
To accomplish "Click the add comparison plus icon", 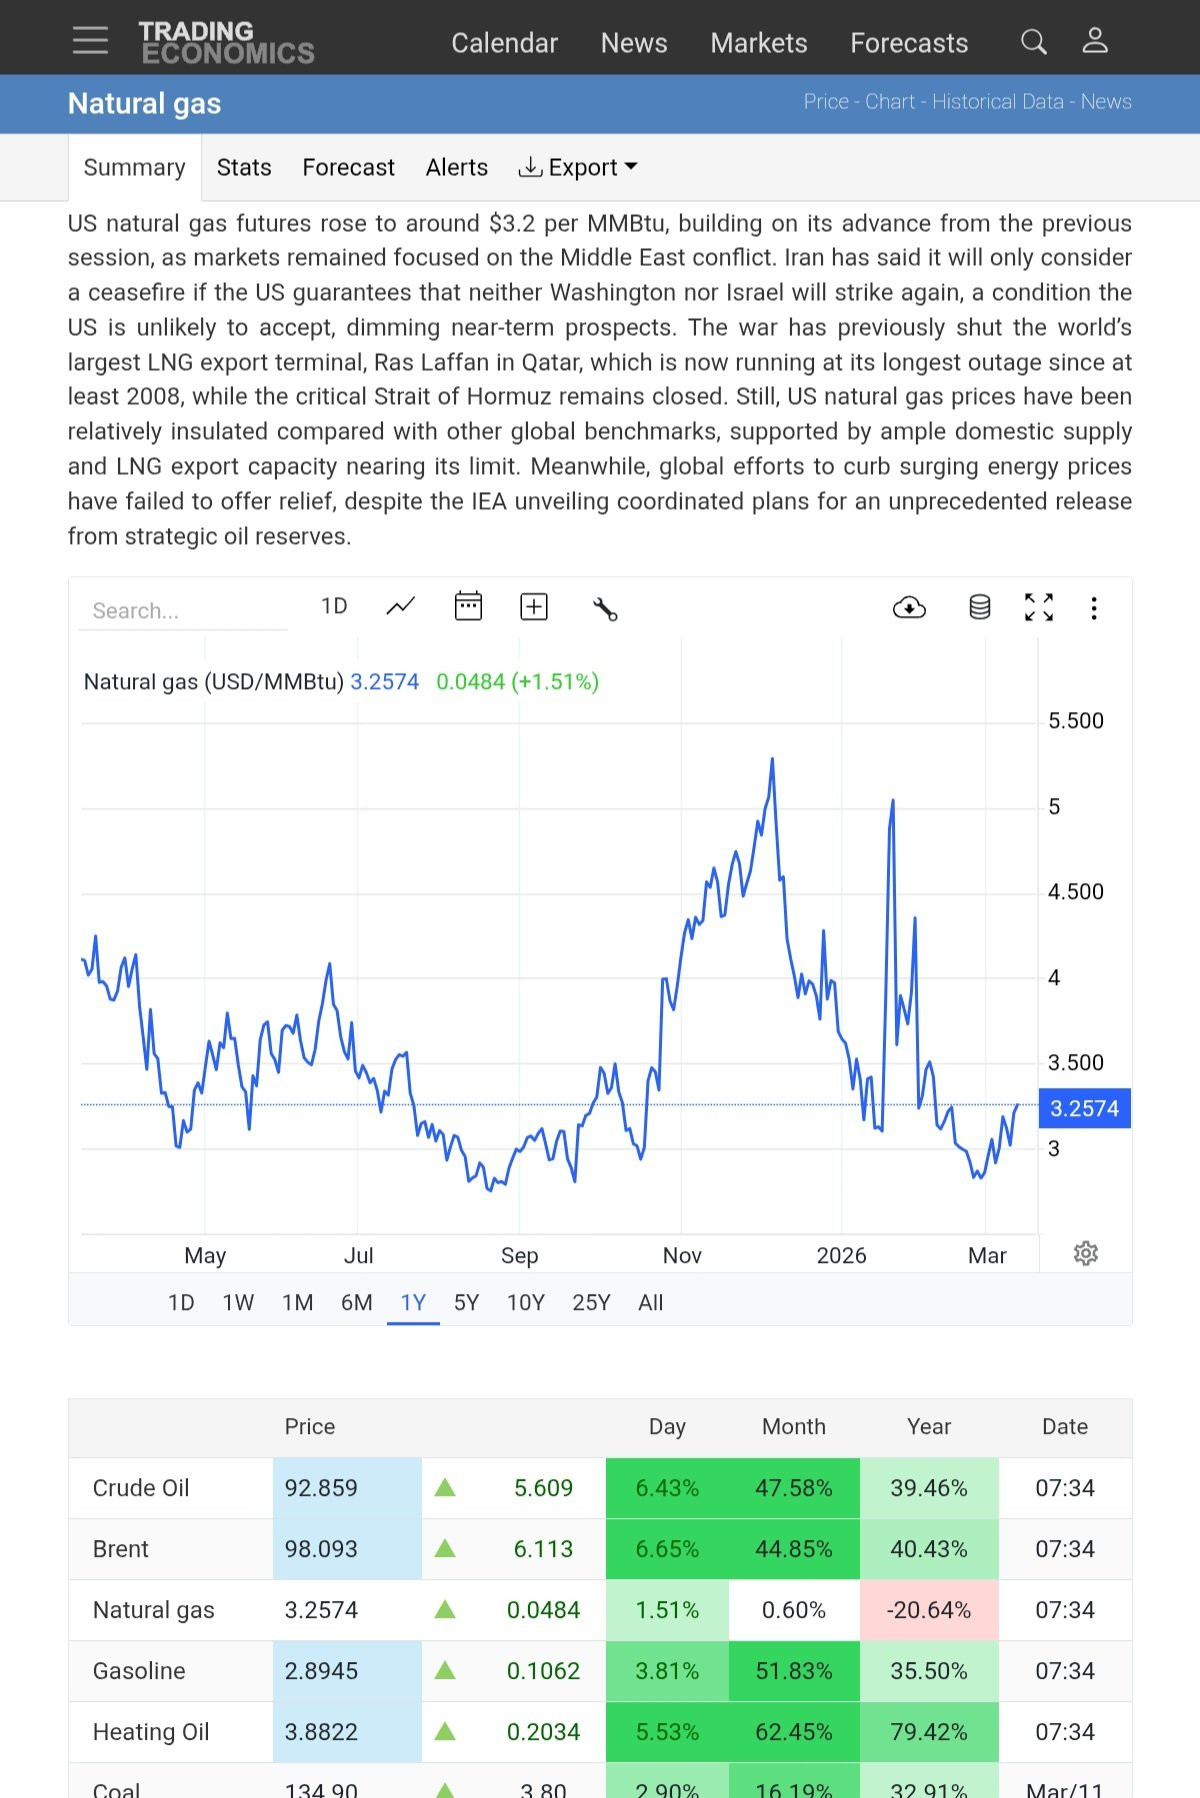I will [x=534, y=607].
